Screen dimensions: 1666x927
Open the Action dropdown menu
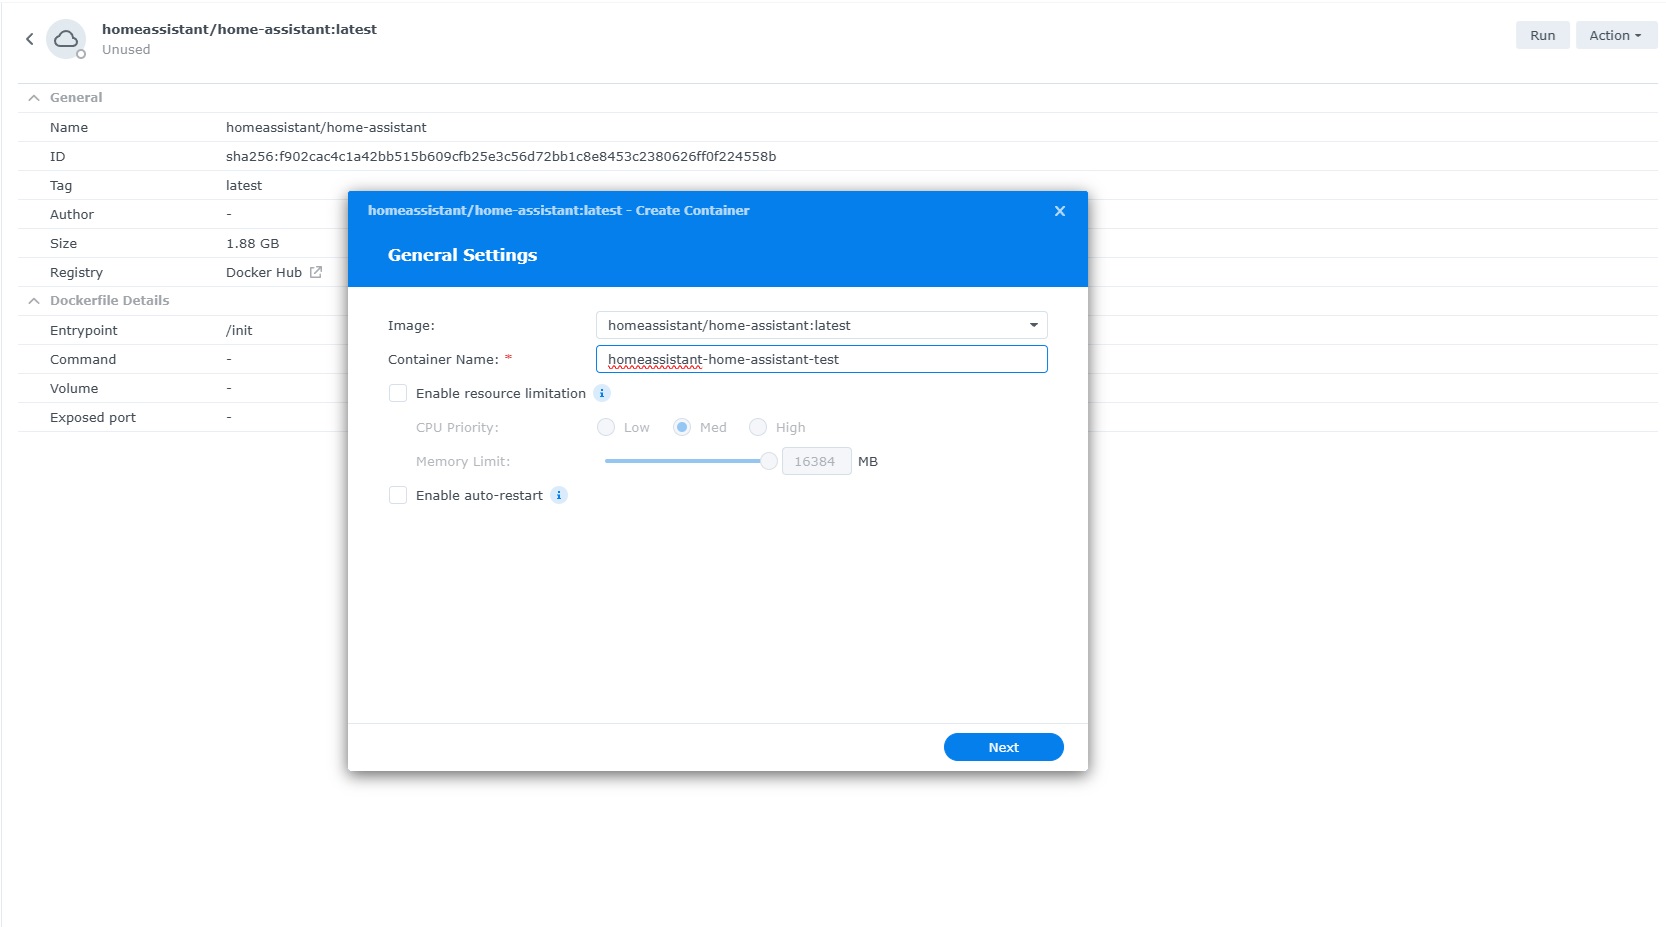tap(1615, 35)
